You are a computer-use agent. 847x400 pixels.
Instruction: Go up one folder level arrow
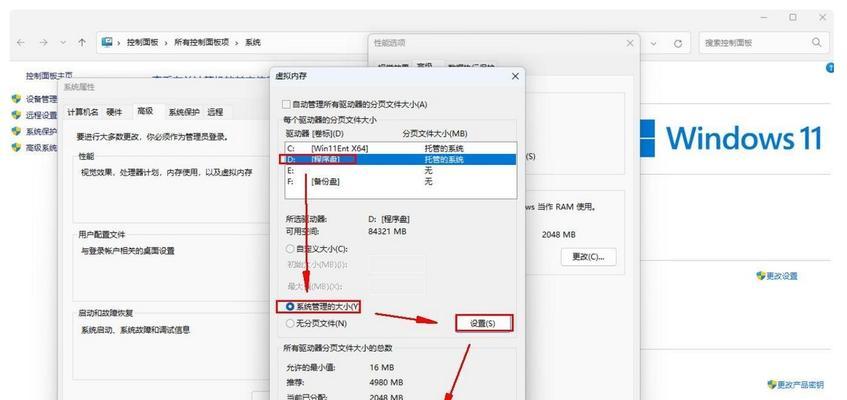point(82,42)
